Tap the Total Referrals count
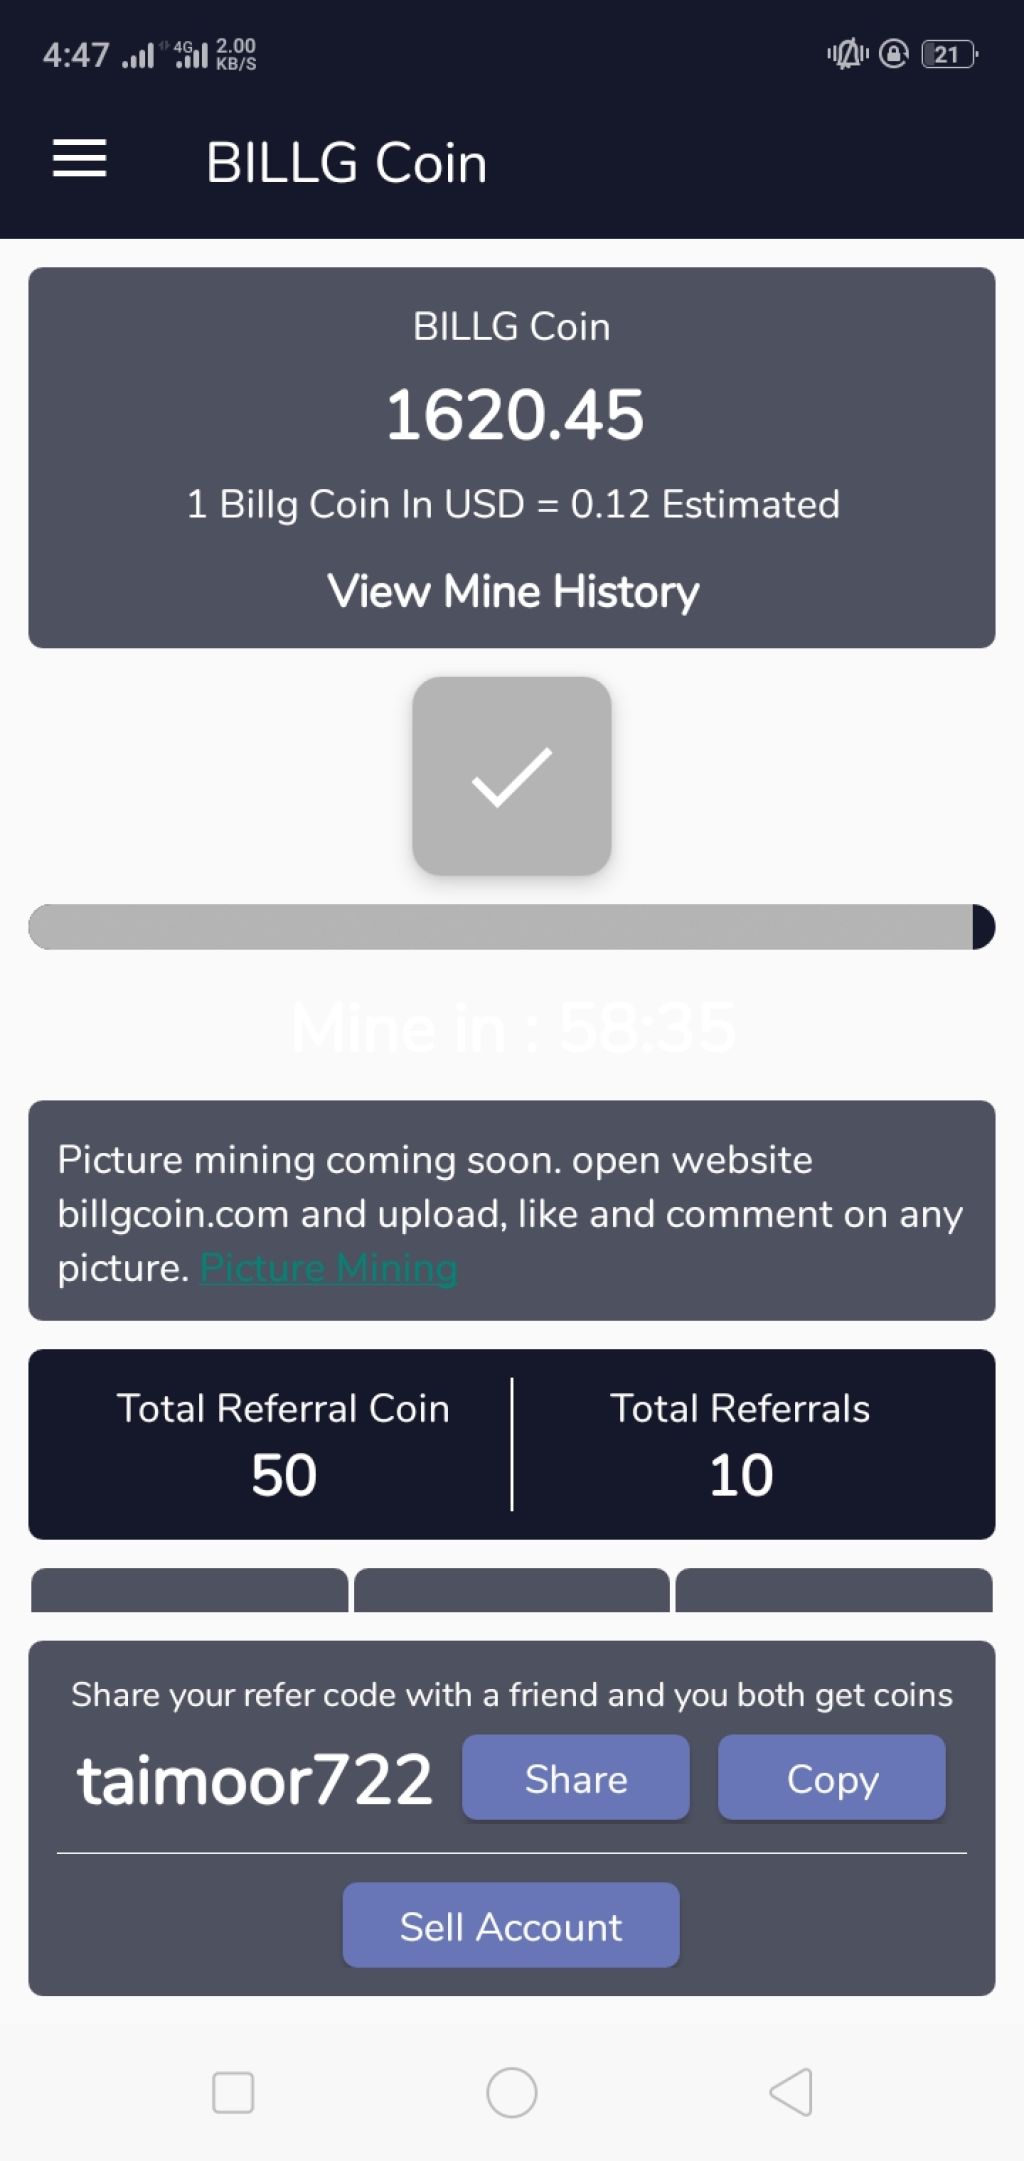Image resolution: width=1024 pixels, height=2161 pixels. click(741, 1475)
